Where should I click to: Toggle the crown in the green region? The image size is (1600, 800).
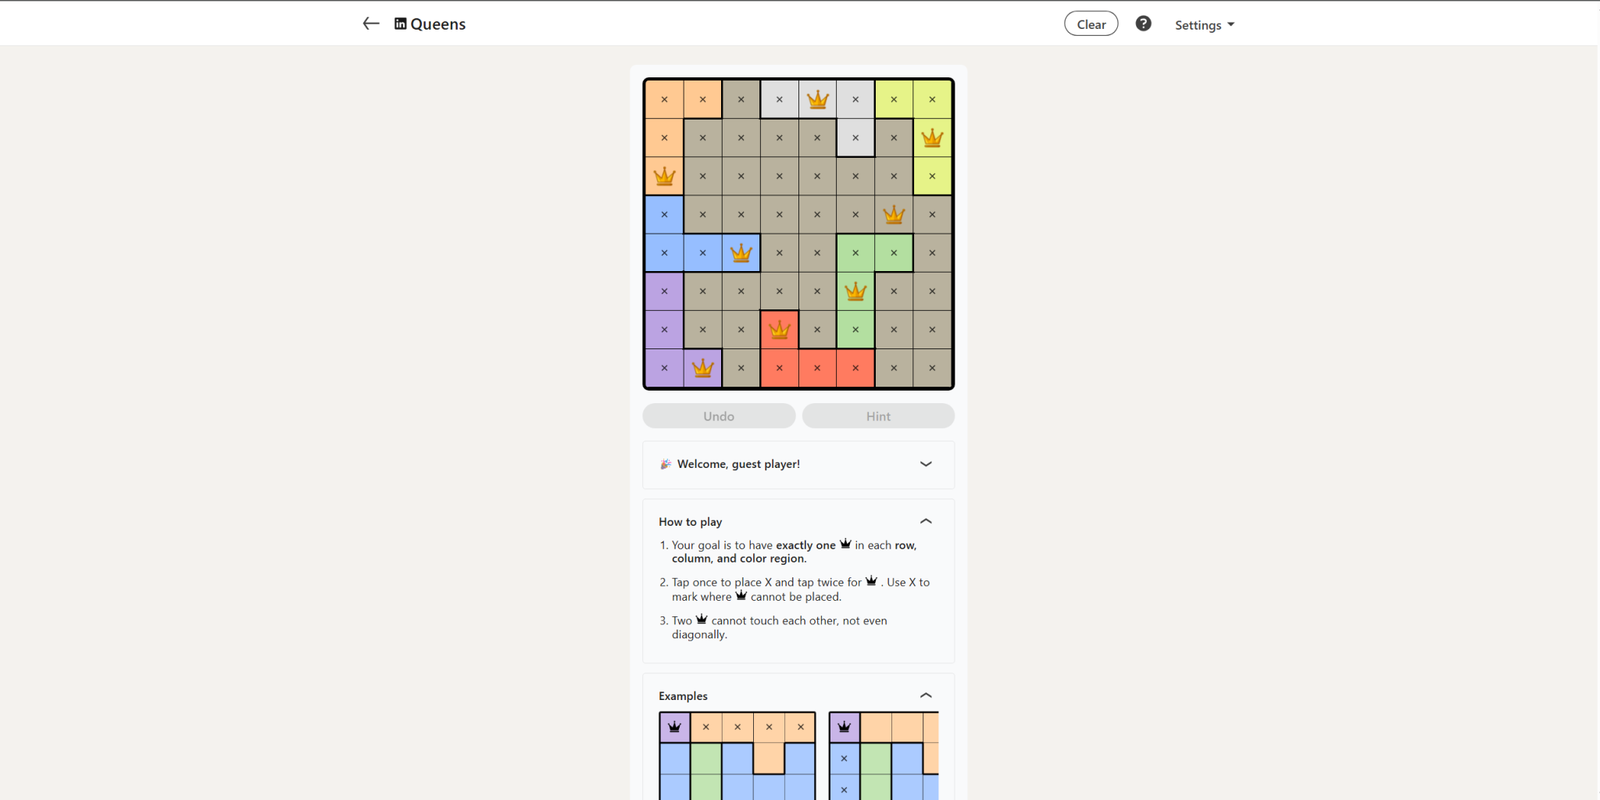point(856,291)
